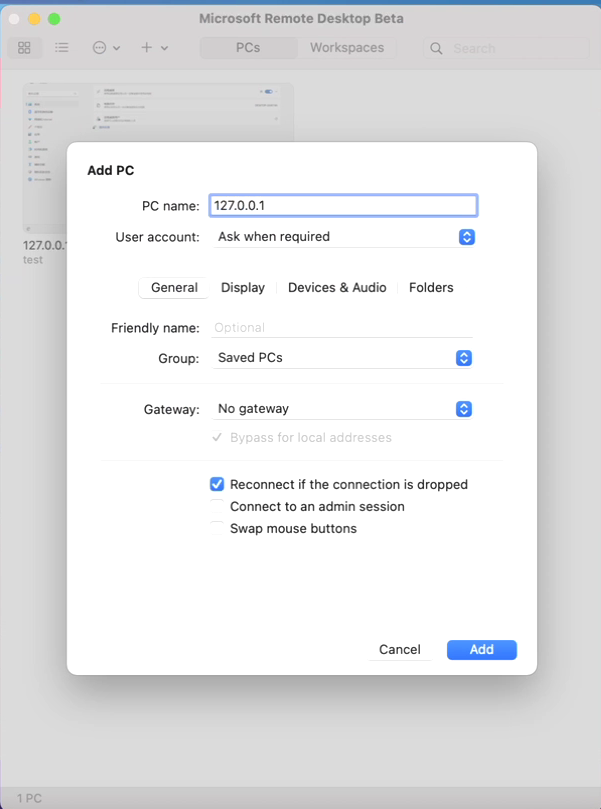This screenshot has width=601, height=809.
Task: Enable Swap mouse buttons checkbox
Action: coord(217,529)
